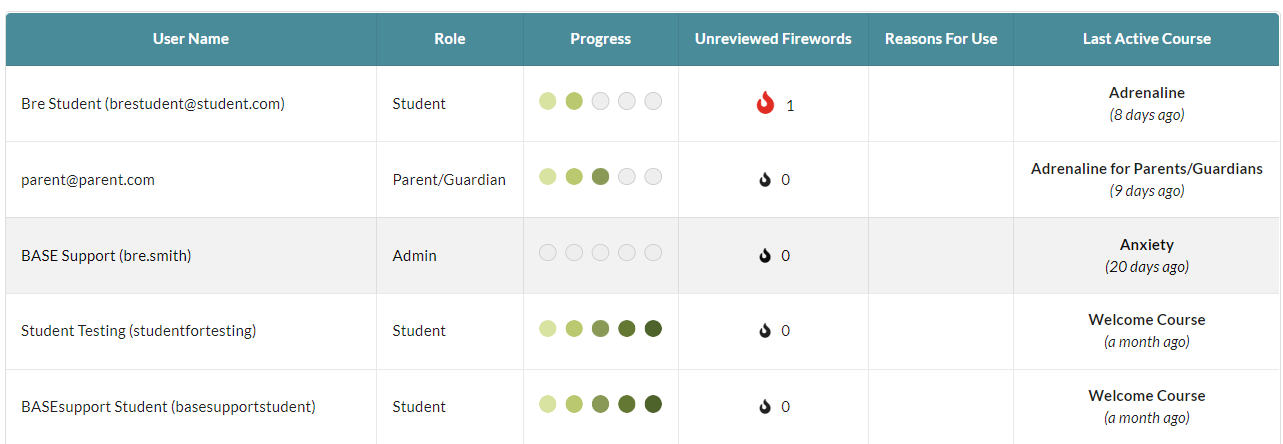Click the Unreviewed Firewords column header
1283x444 pixels.
773,39
